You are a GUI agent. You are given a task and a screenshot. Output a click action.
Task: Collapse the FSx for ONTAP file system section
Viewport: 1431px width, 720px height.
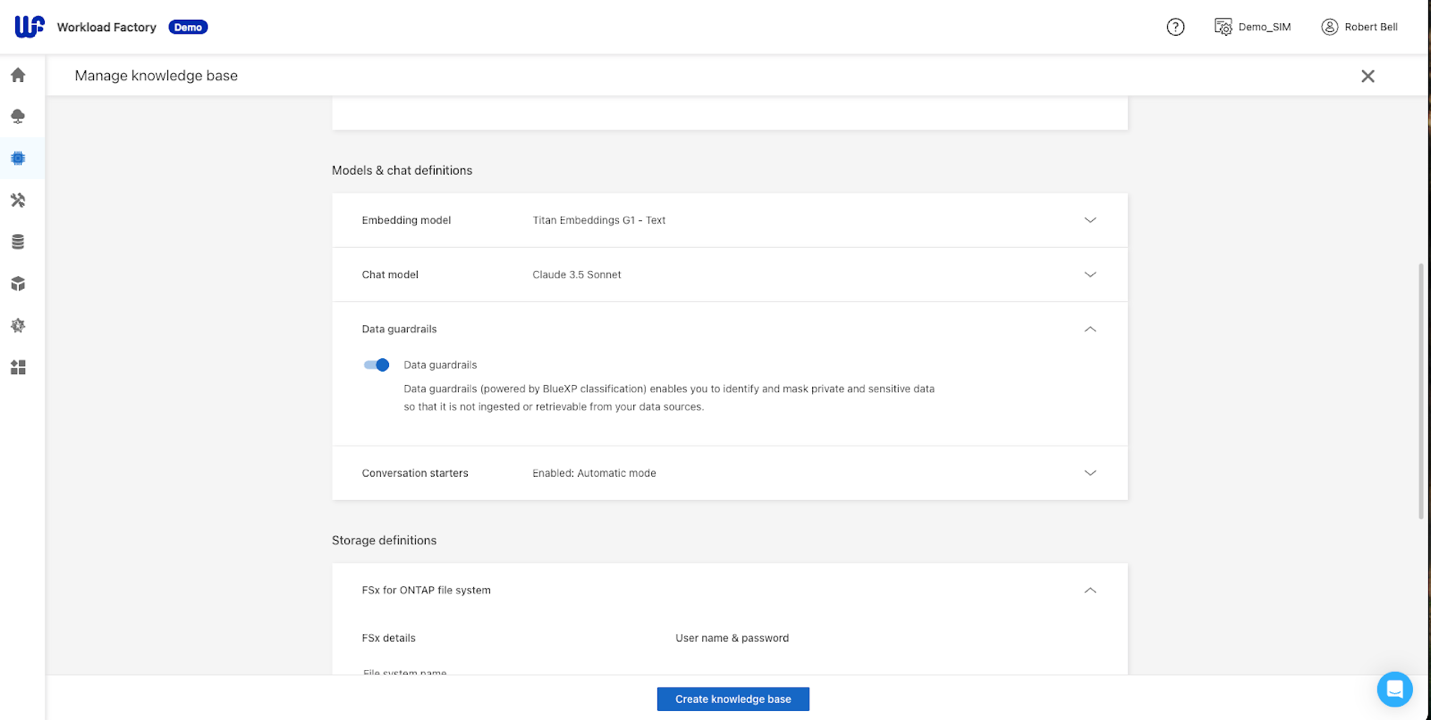pos(1090,590)
